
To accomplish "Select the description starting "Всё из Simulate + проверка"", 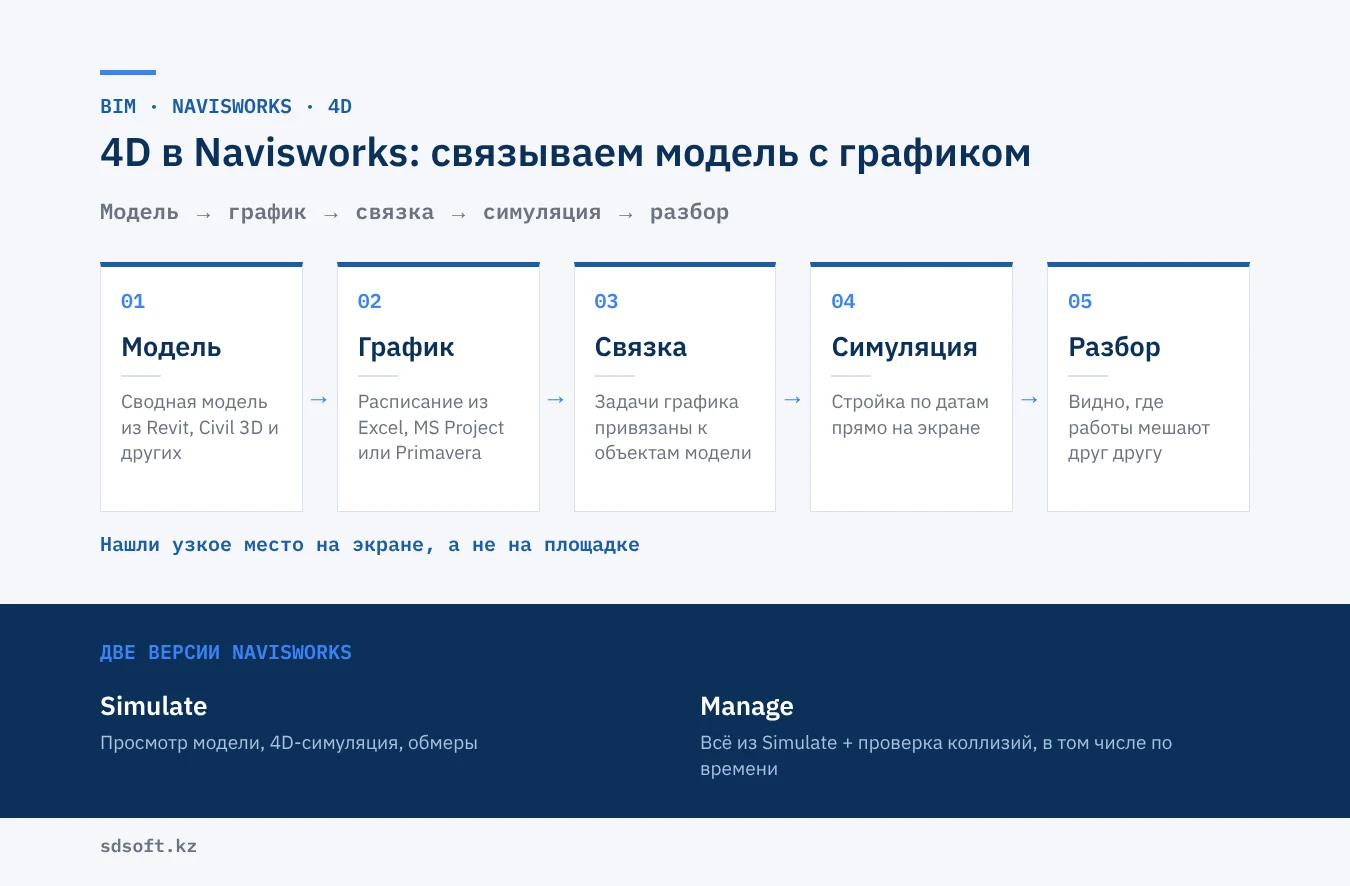I will tap(936, 756).
